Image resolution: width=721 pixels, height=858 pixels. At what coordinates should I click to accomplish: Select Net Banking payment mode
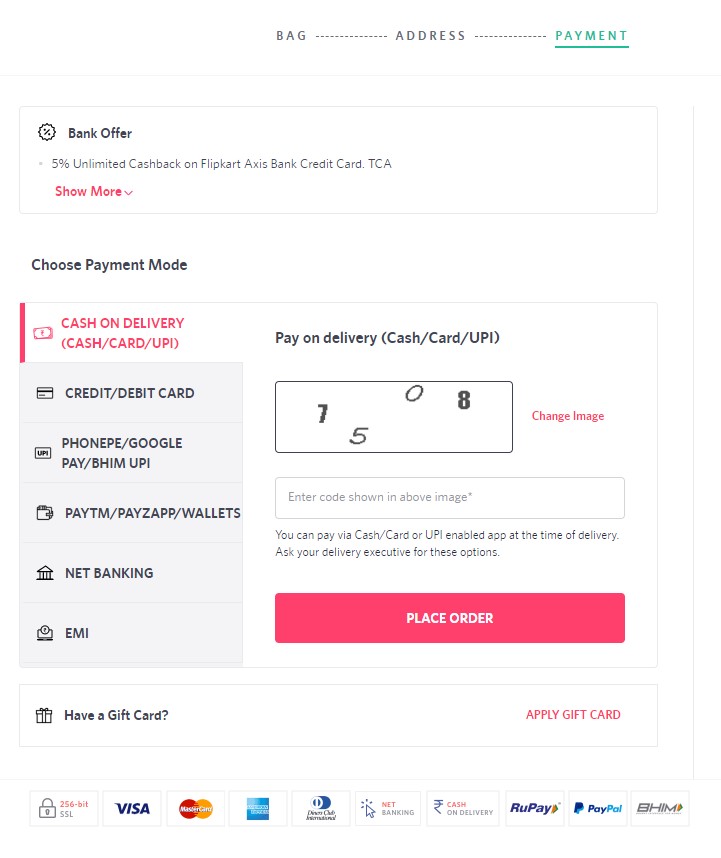[131, 573]
